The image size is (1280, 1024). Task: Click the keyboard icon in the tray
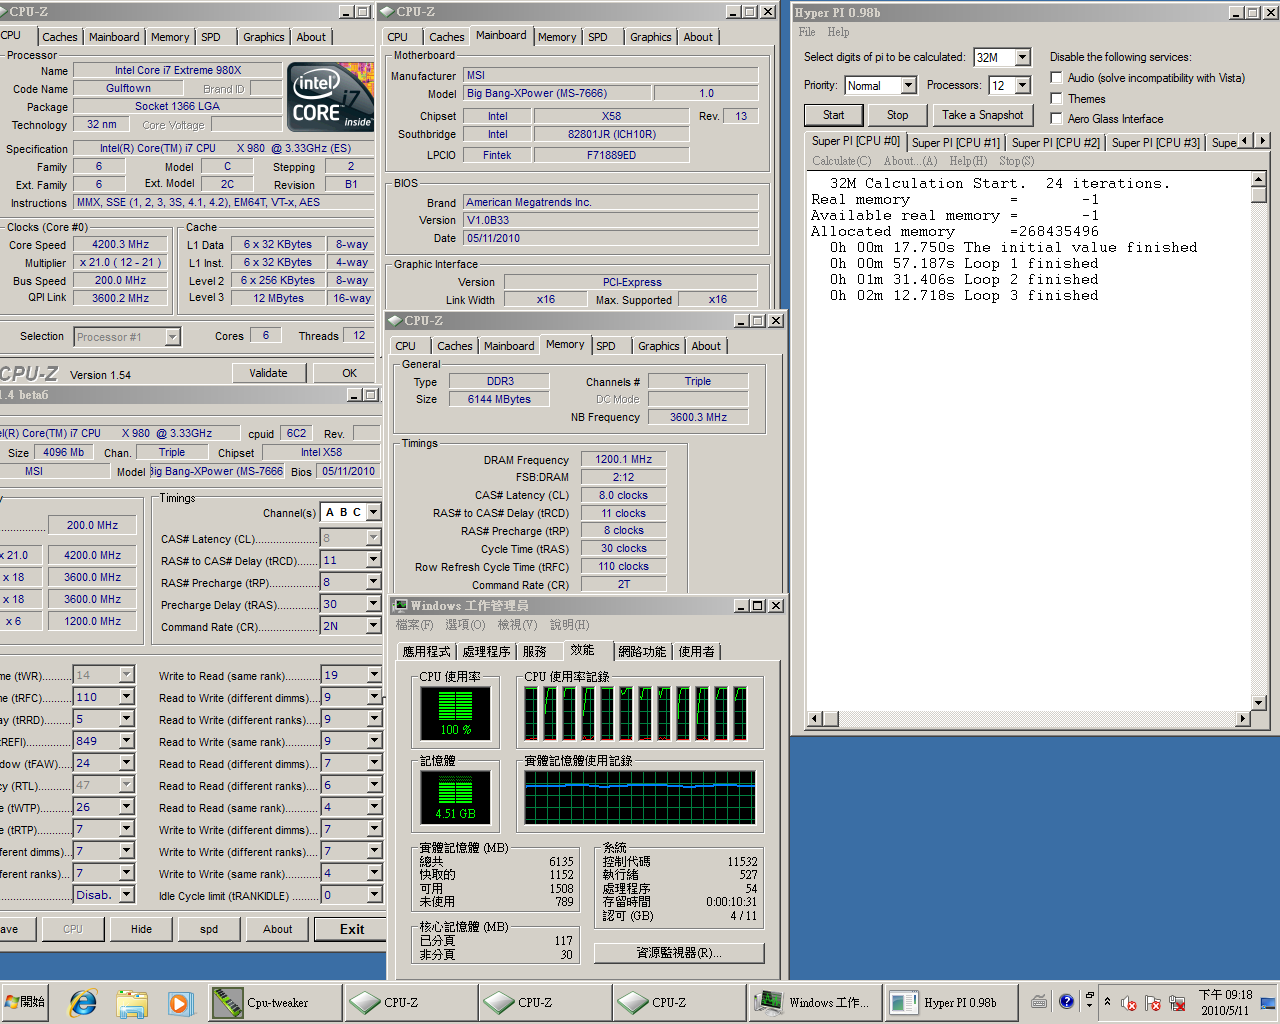click(1039, 1002)
